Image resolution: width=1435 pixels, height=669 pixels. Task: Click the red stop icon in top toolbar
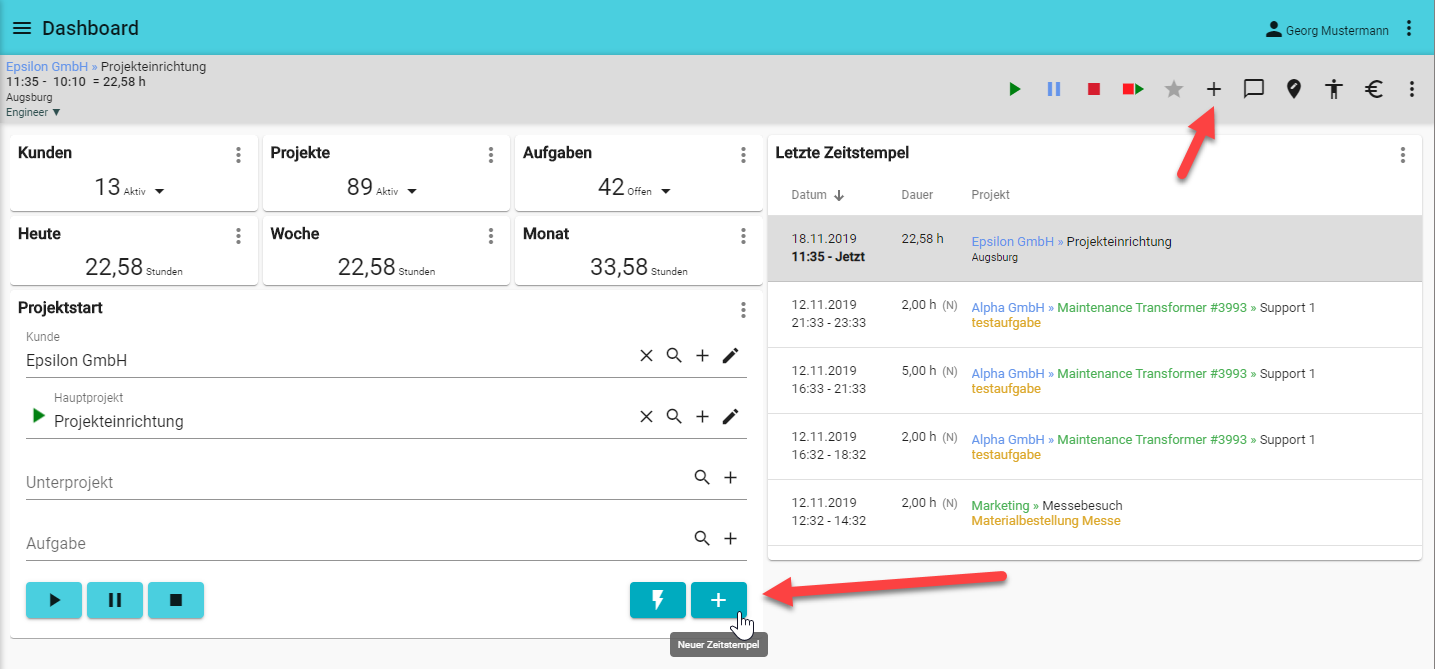pyautogui.click(x=1094, y=89)
